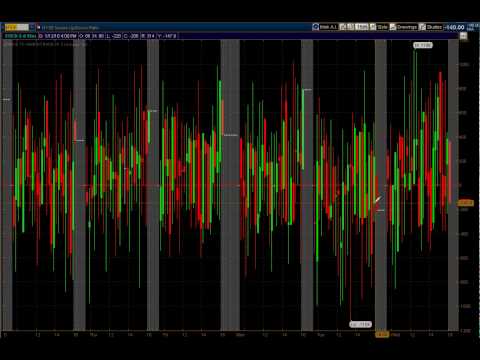
Task: Open the Style menu button
Action: click(x=383, y=27)
